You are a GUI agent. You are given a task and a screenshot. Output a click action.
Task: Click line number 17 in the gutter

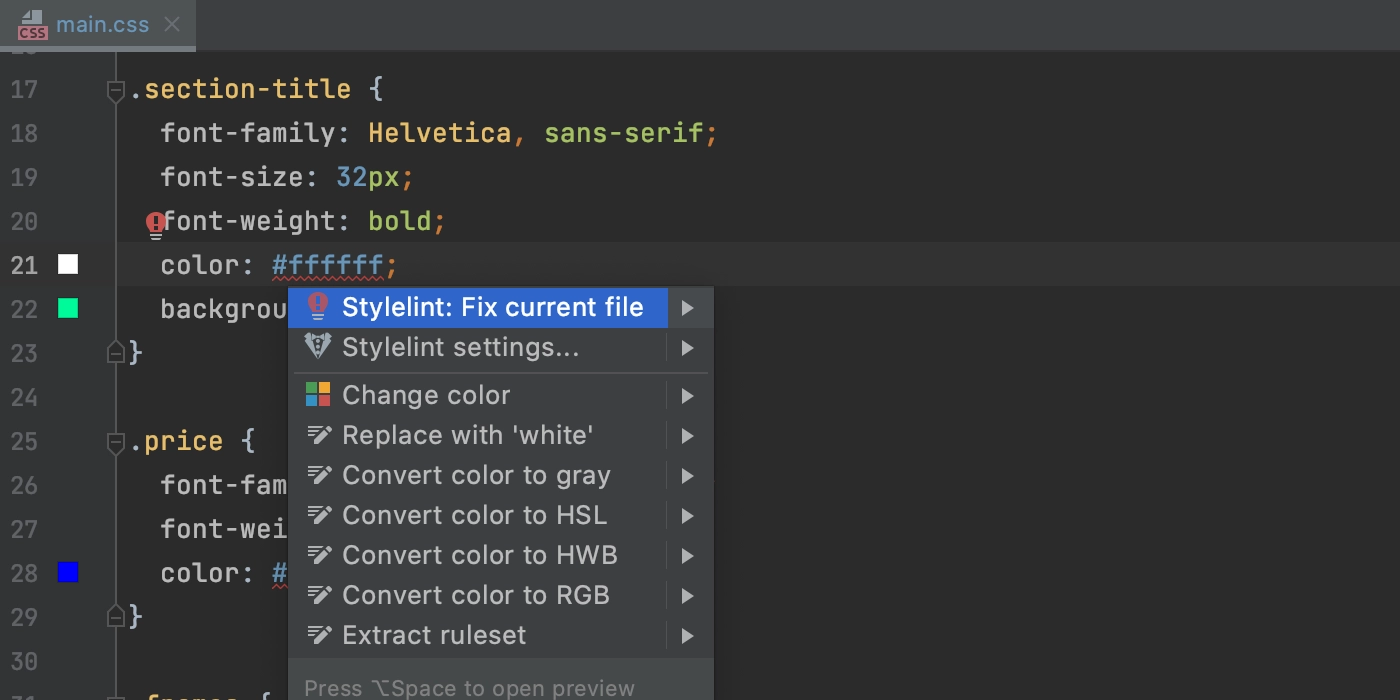pyautogui.click(x=24, y=89)
